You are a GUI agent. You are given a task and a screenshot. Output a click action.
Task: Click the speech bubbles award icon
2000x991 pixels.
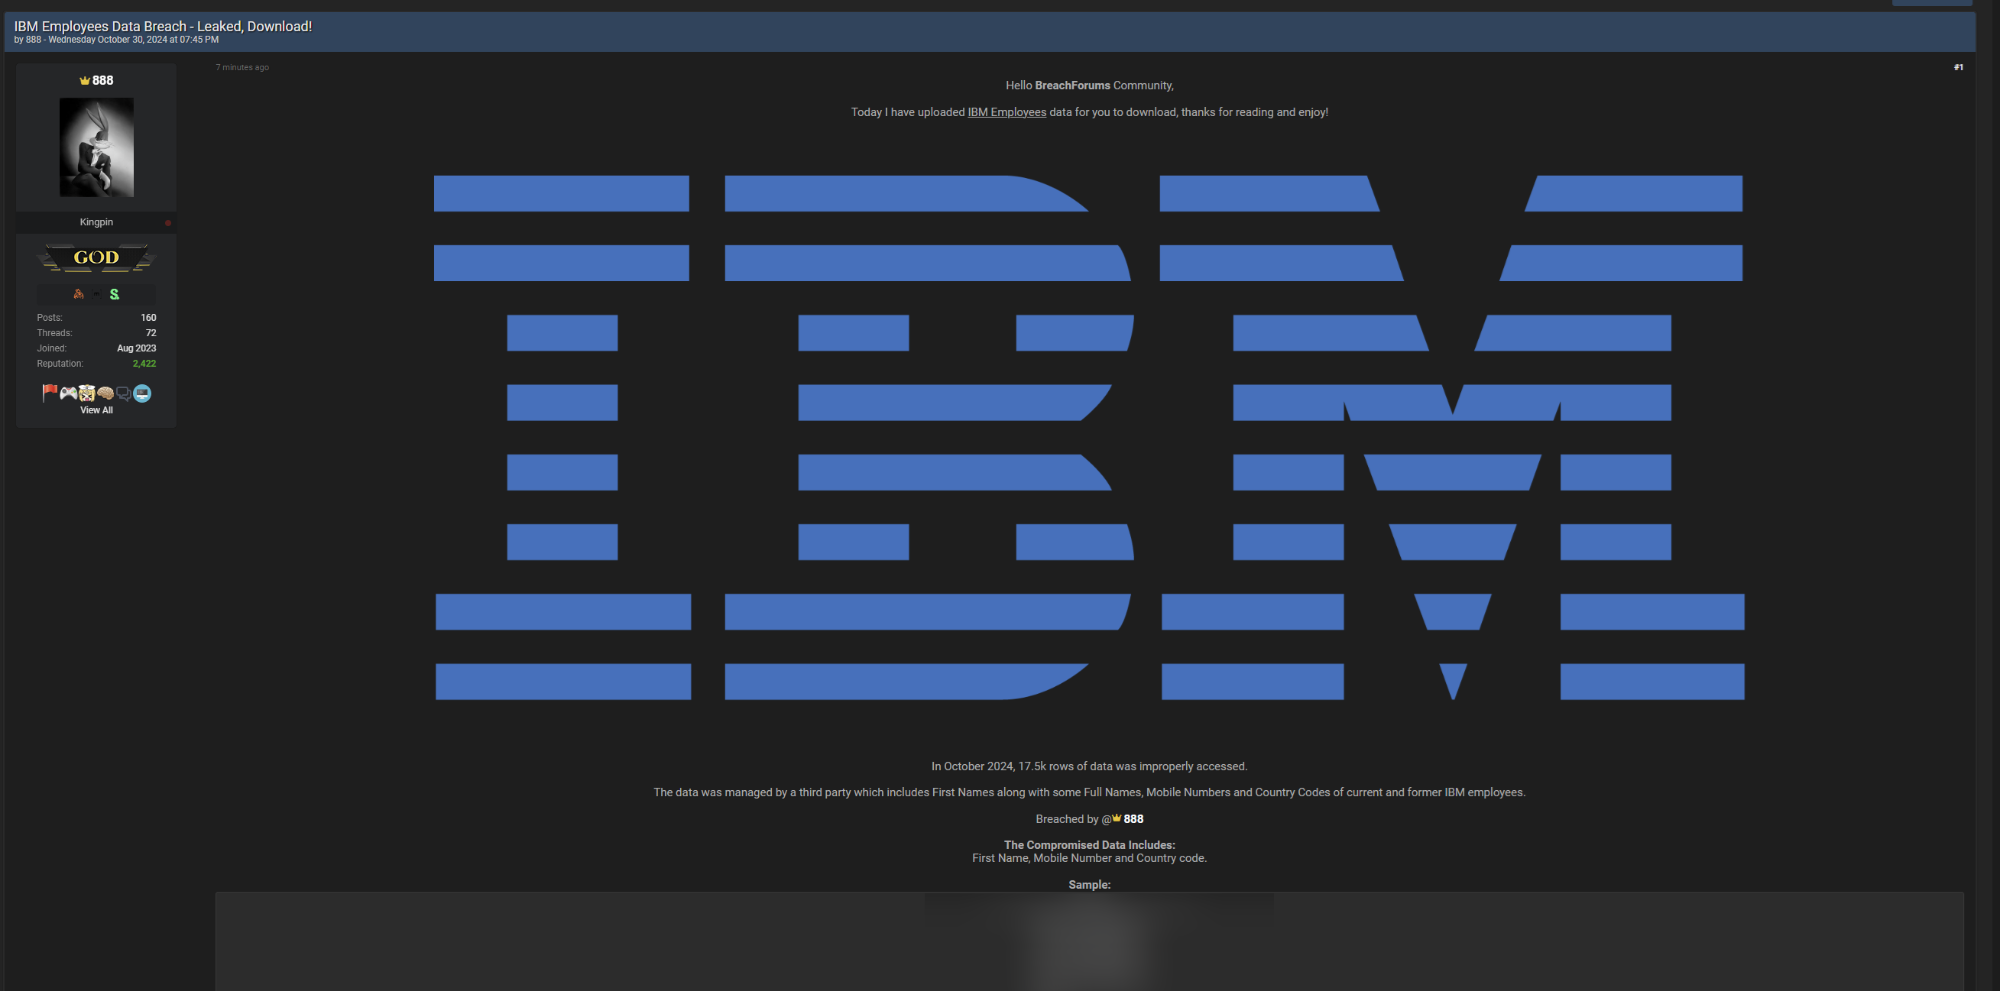point(122,395)
